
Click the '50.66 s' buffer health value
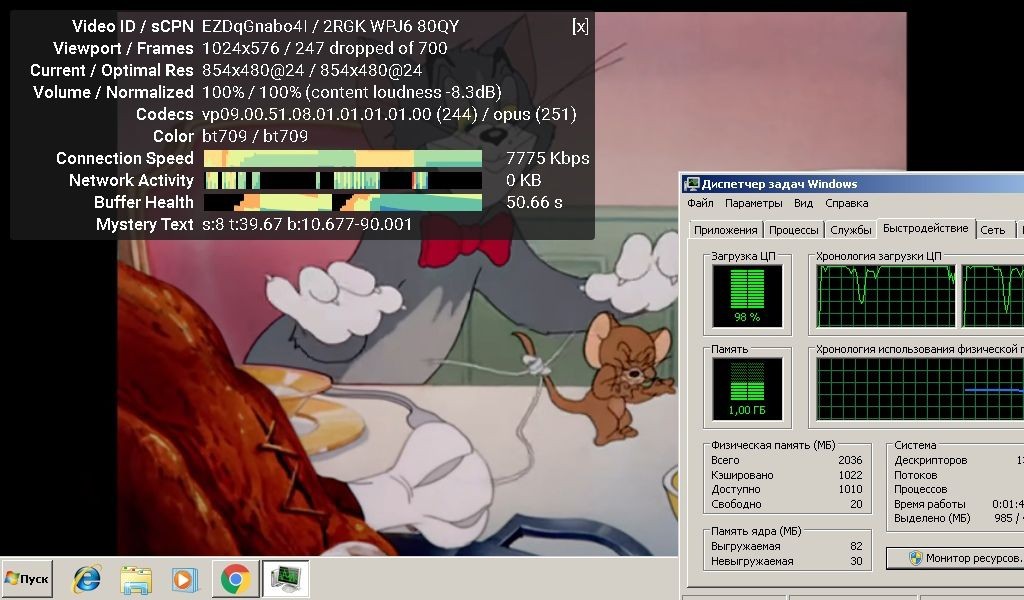pyautogui.click(x=534, y=202)
